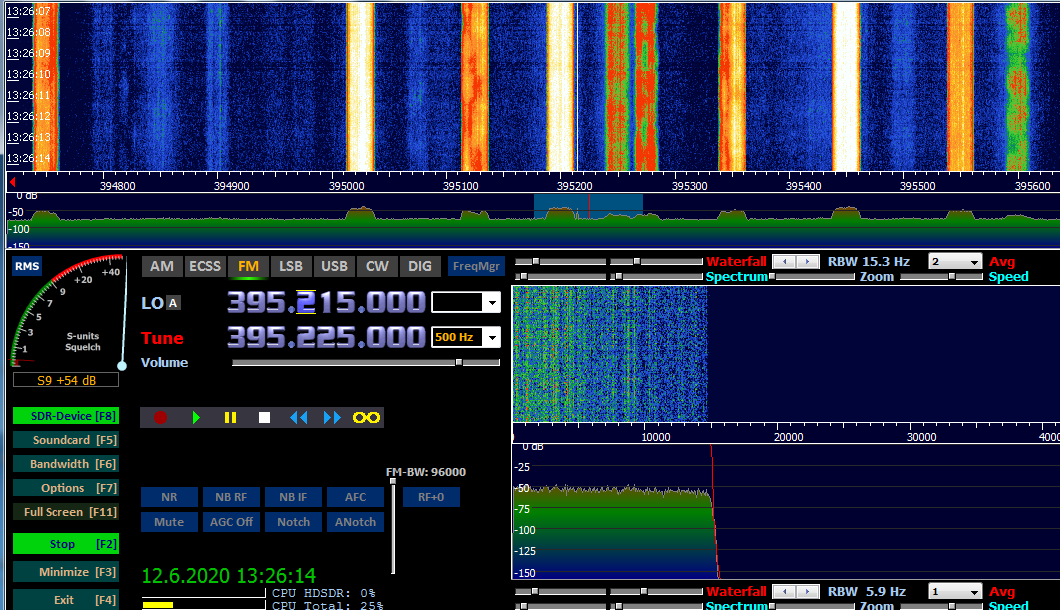Click the green play button
This screenshot has height=610, width=1060.
(x=196, y=417)
